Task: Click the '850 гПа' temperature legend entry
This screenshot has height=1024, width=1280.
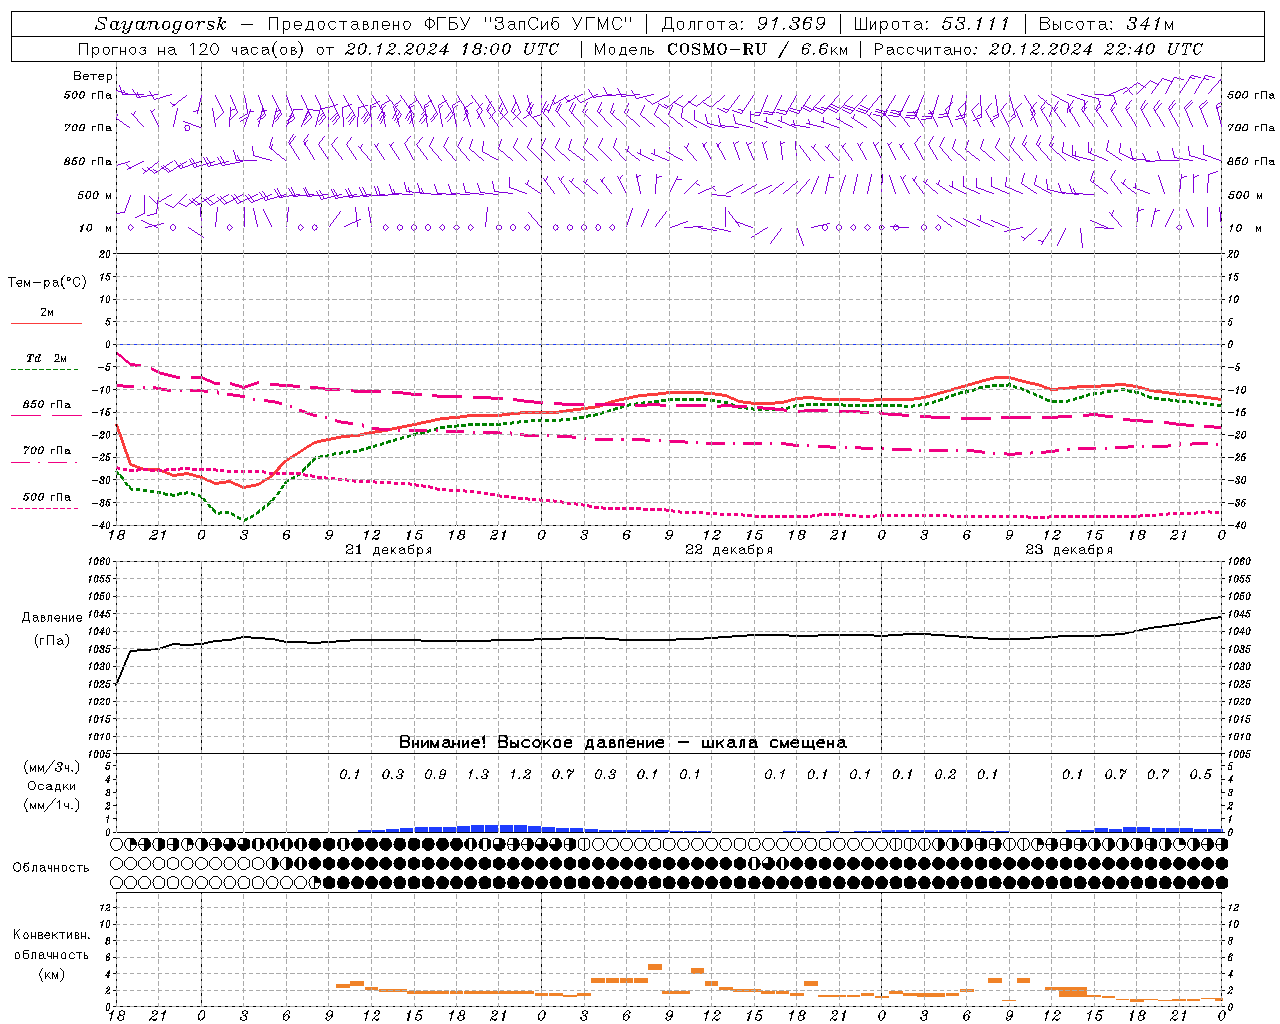Action: 47,405
